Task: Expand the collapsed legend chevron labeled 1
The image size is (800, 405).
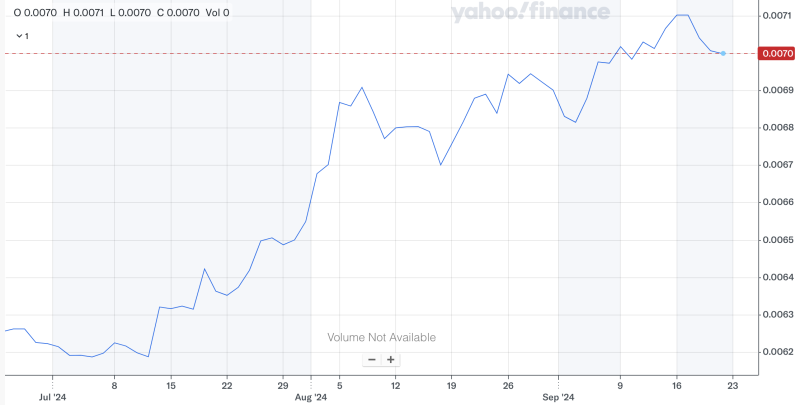Action: (20, 35)
